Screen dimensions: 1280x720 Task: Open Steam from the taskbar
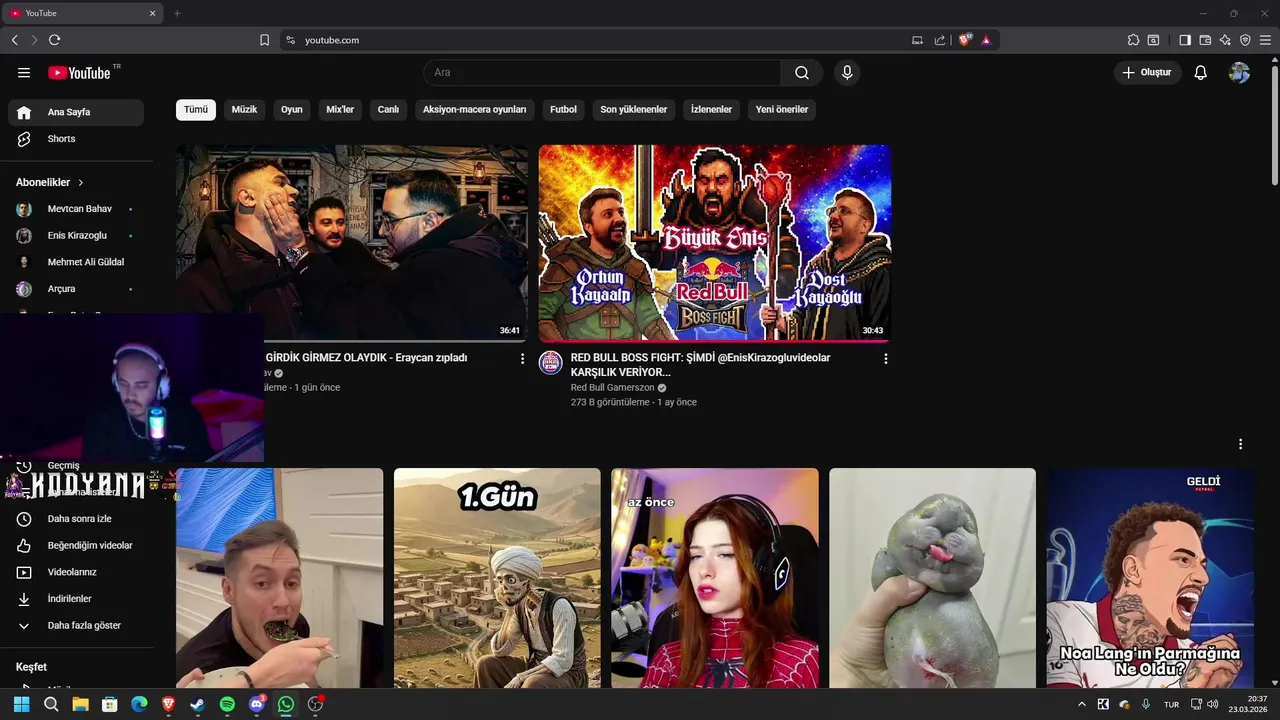198,704
